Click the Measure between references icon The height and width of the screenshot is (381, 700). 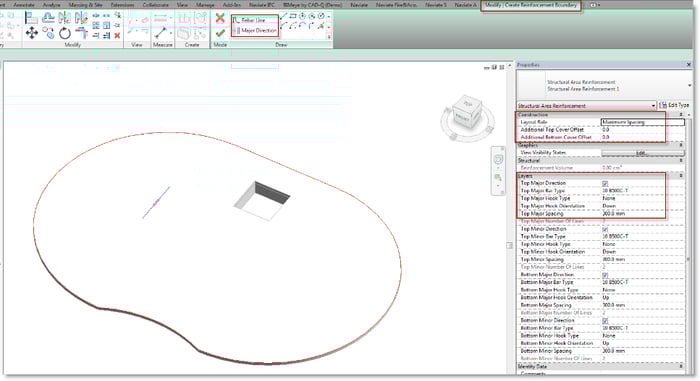point(161,33)
